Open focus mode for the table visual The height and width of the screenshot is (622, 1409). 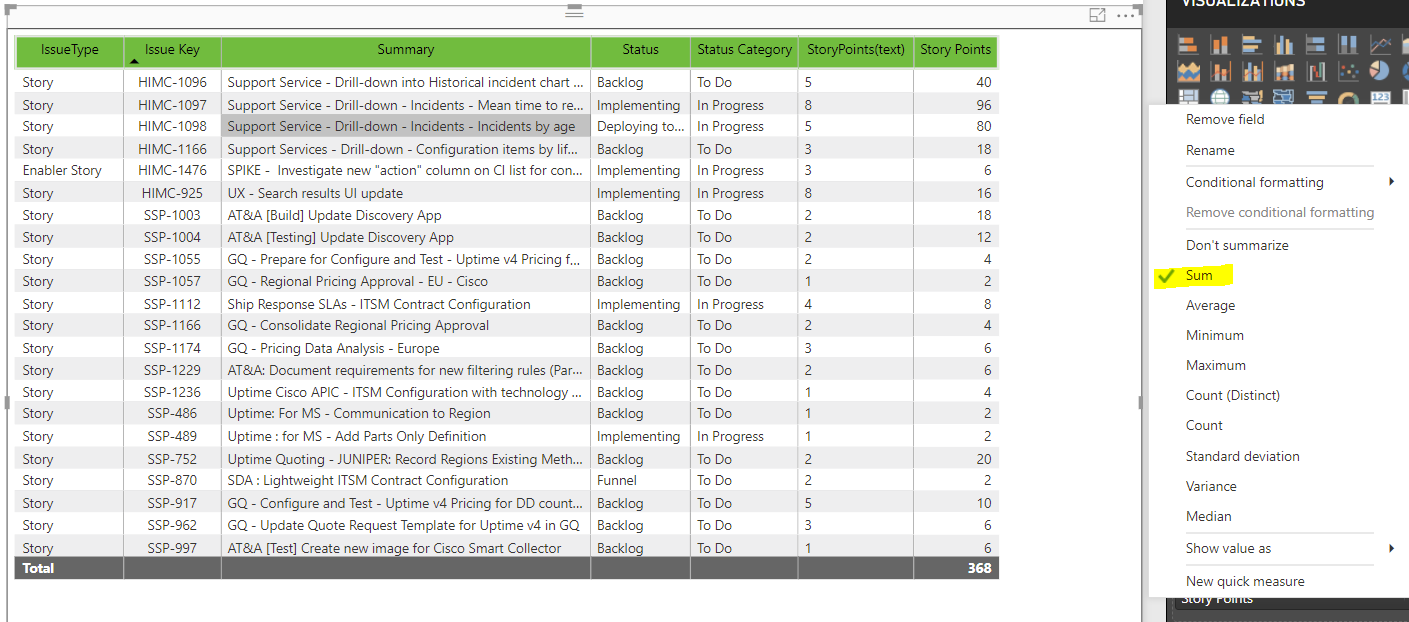[1097, 15]
